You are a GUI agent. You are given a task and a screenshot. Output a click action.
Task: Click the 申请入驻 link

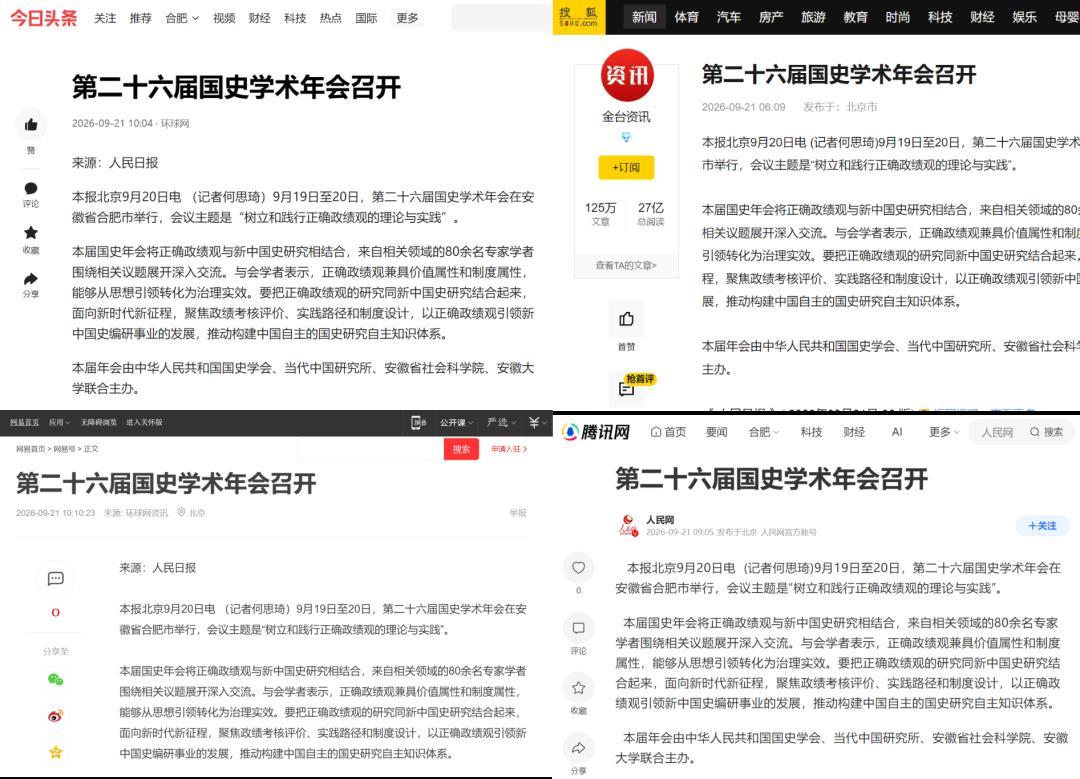pos(509,449)
